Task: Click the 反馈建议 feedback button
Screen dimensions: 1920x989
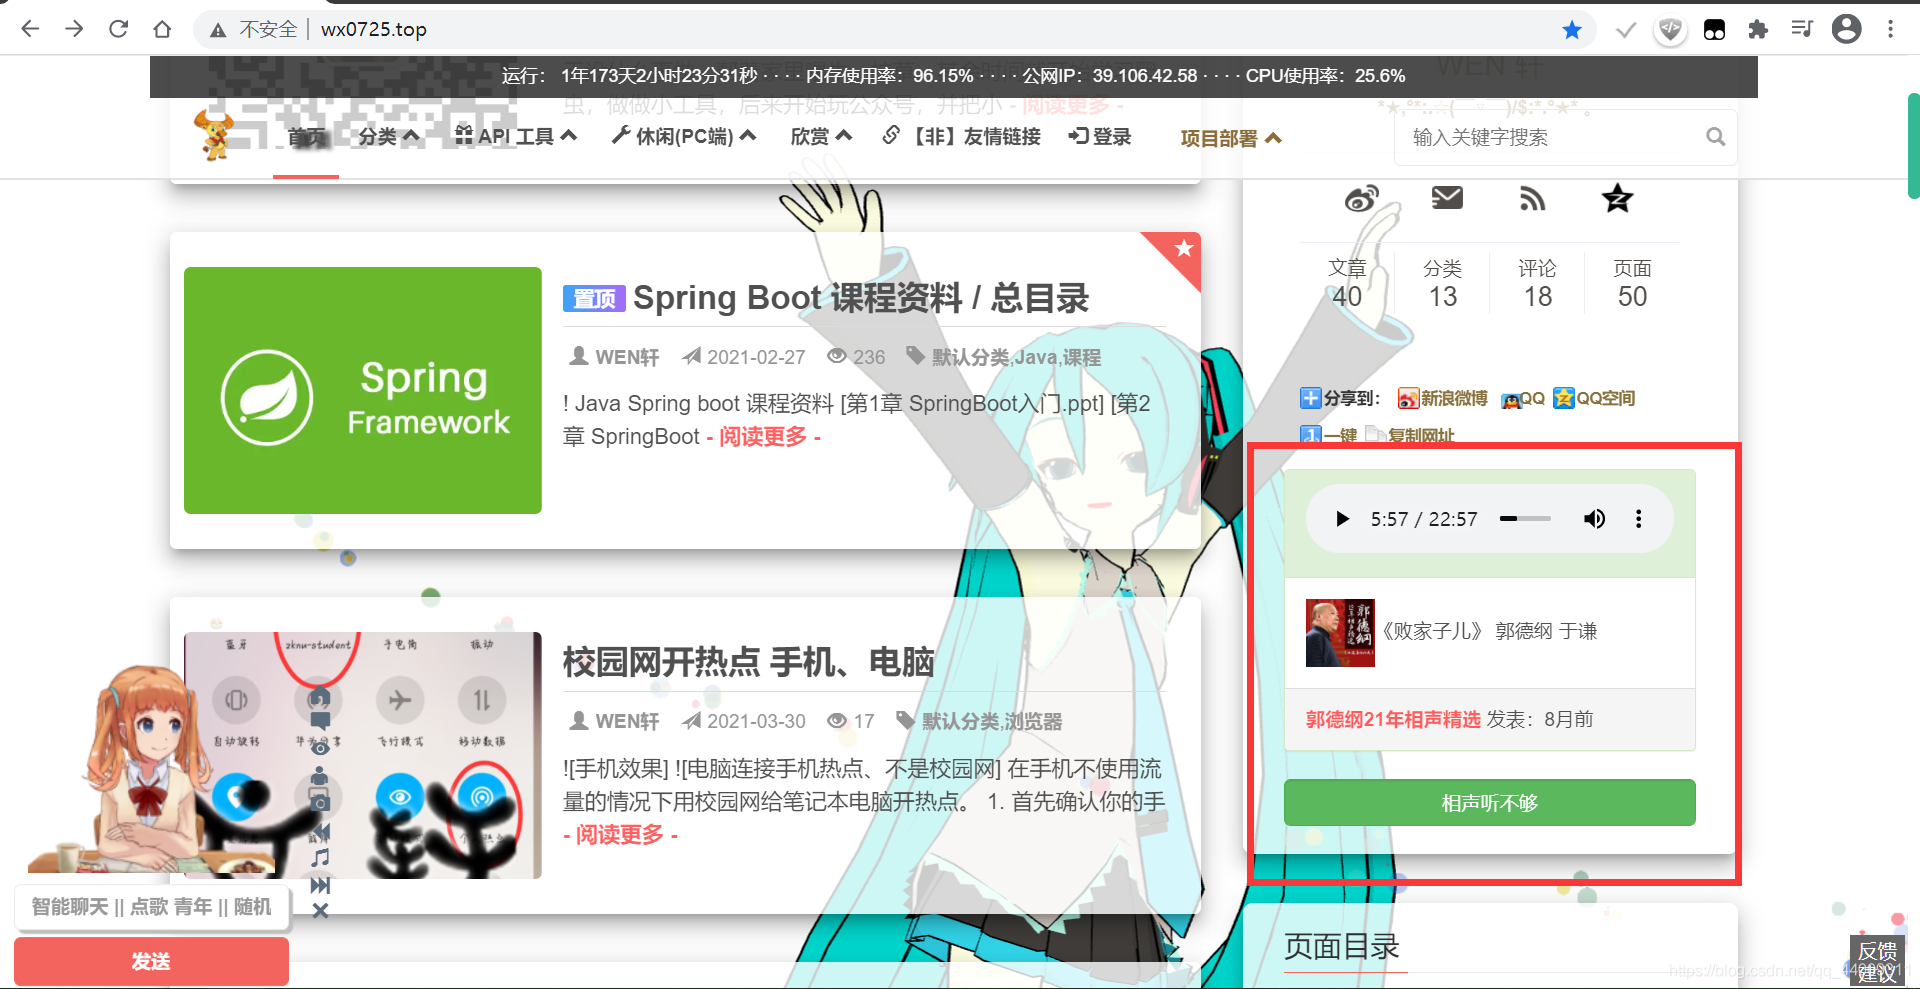Action: pos(1877,961)
